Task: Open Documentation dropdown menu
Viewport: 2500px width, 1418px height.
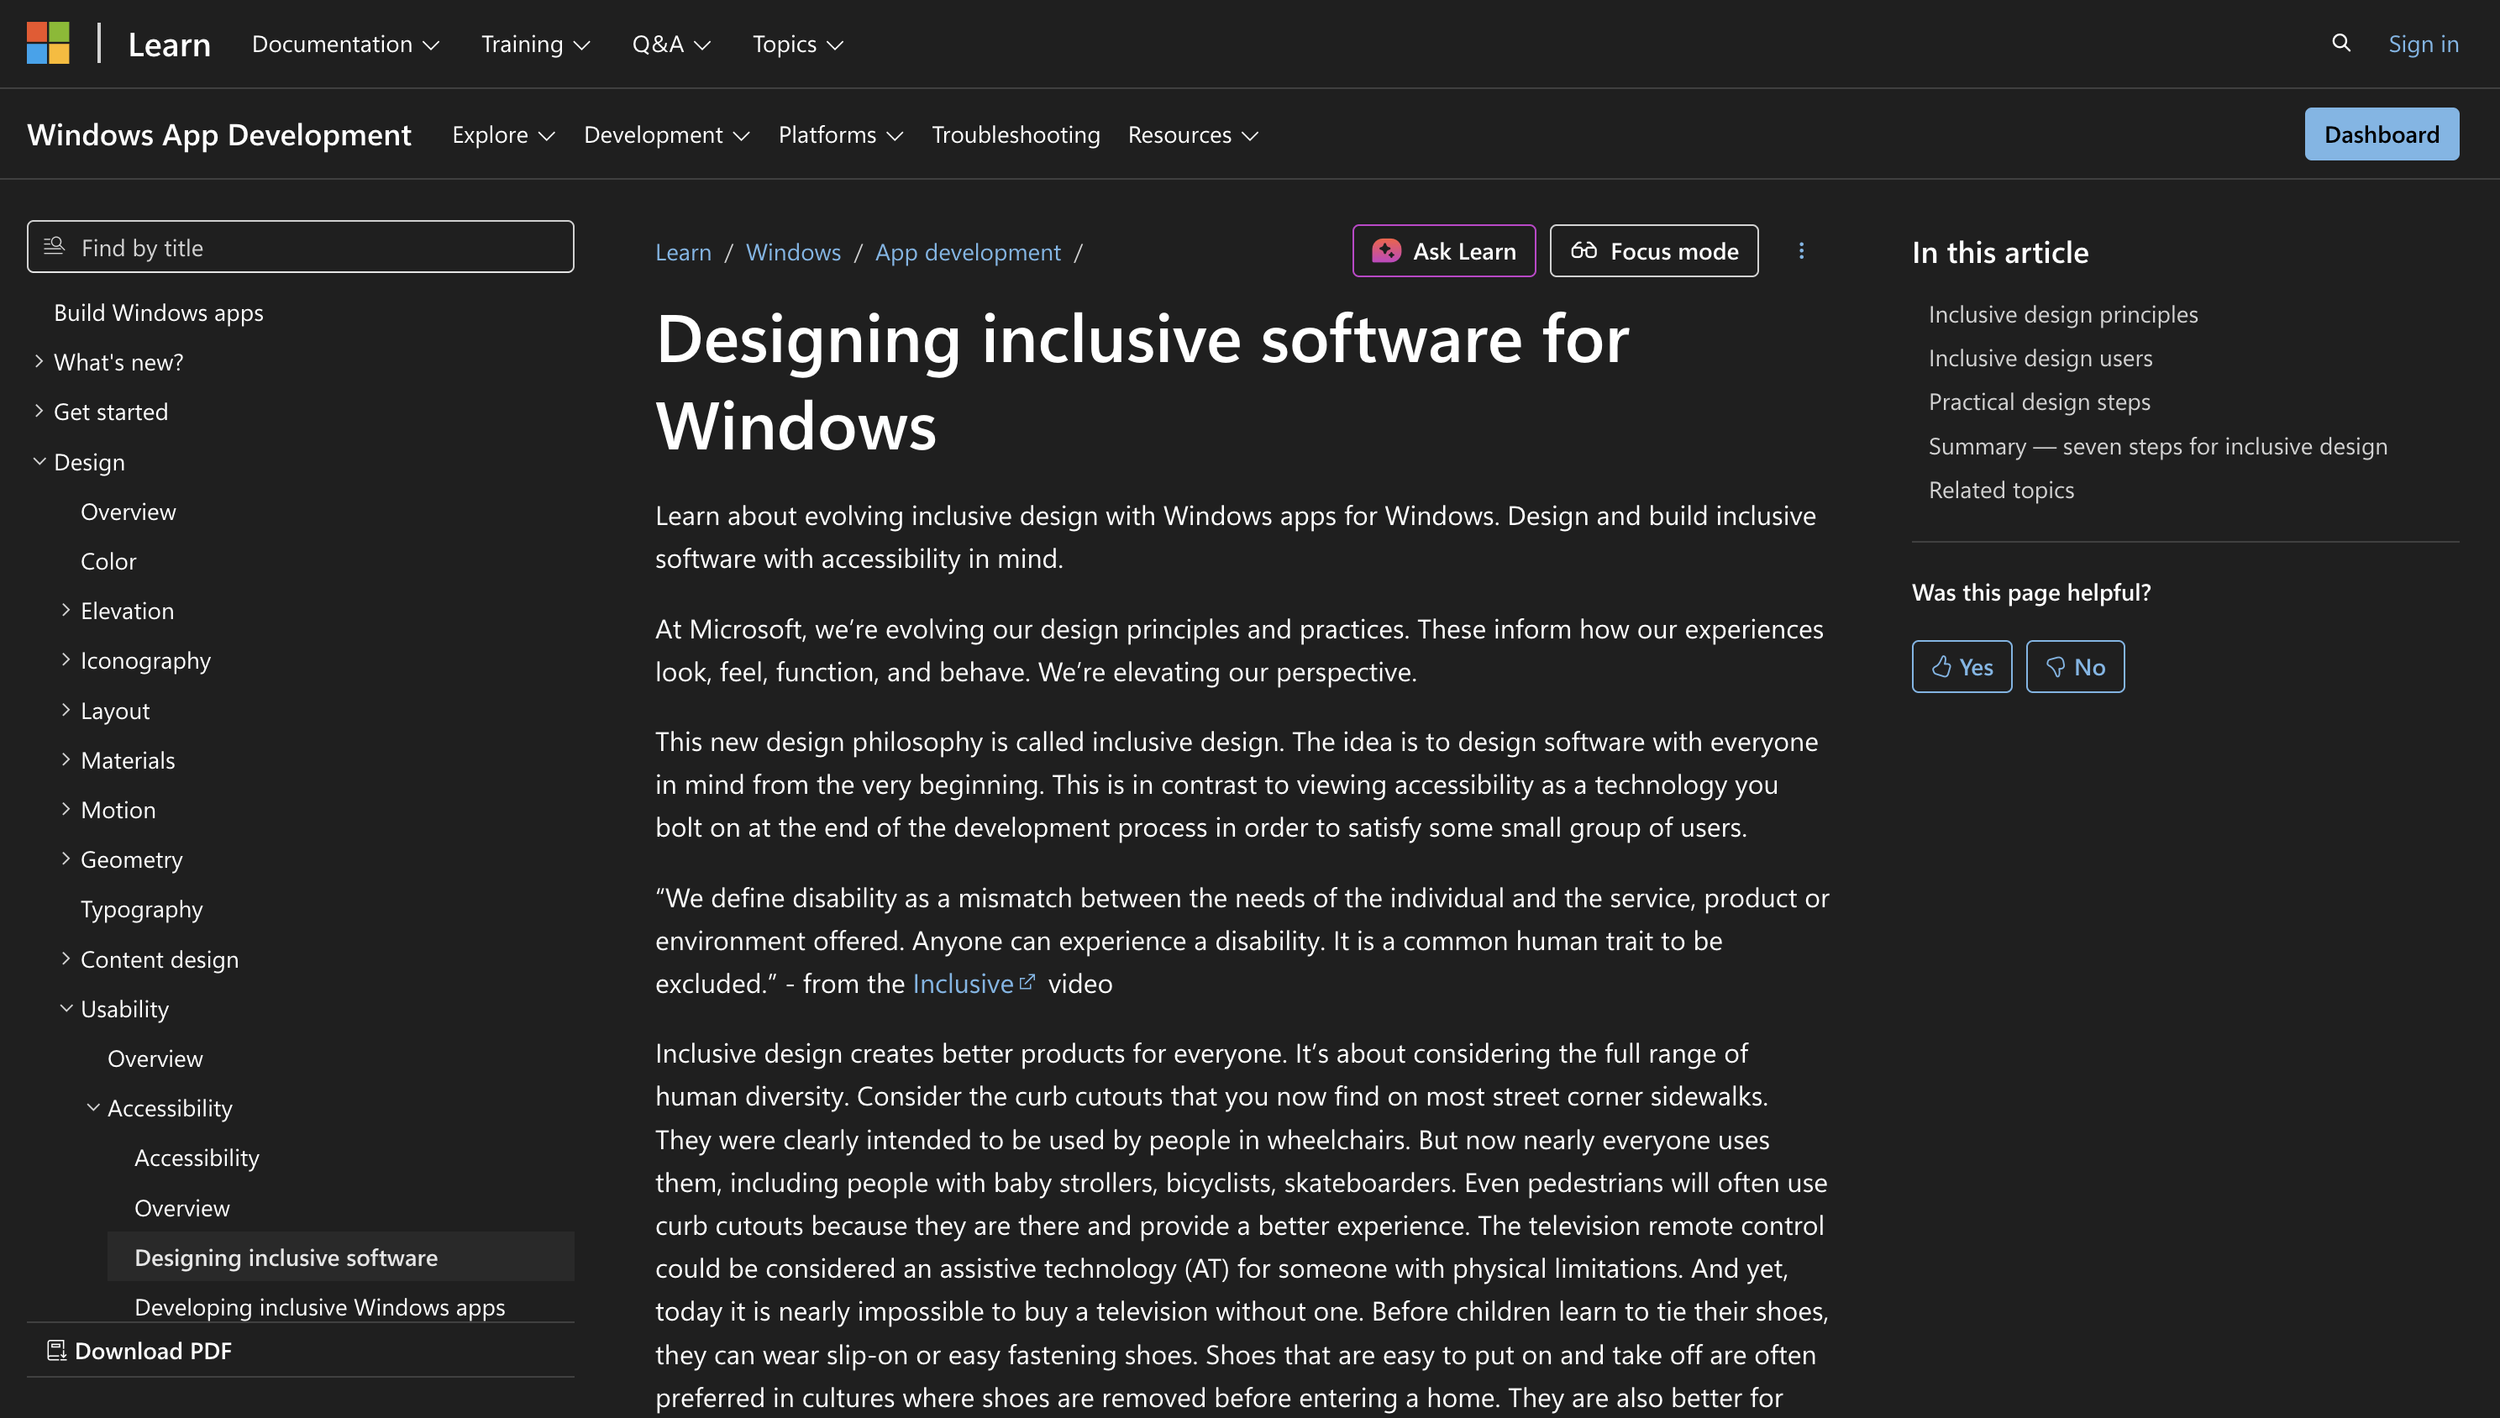Action: click(345, 44)
